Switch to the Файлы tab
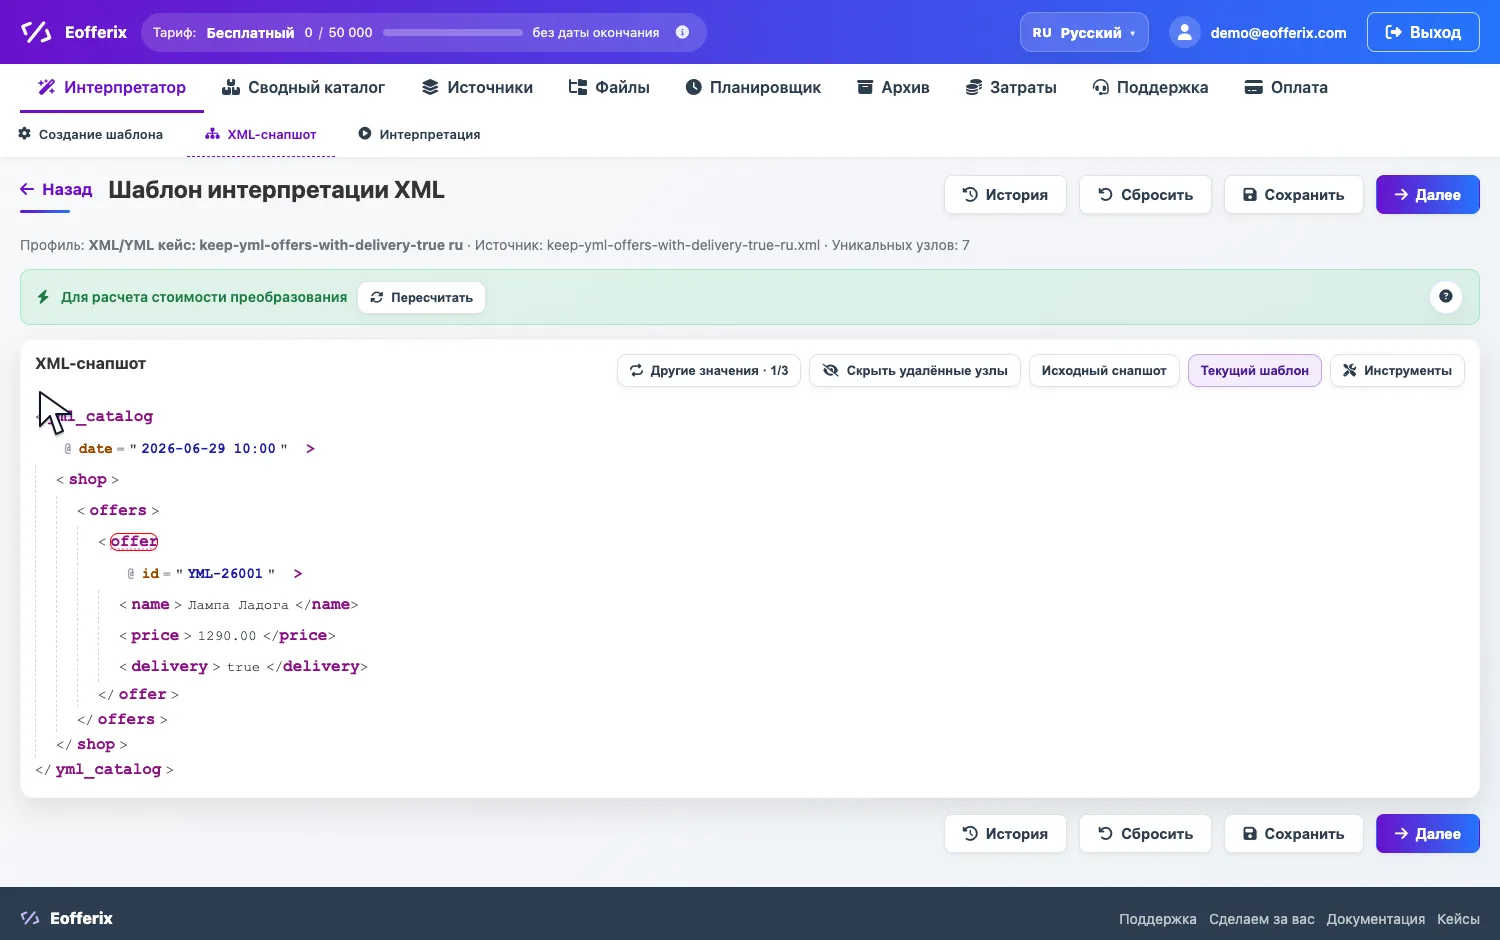 click(609, 87)
